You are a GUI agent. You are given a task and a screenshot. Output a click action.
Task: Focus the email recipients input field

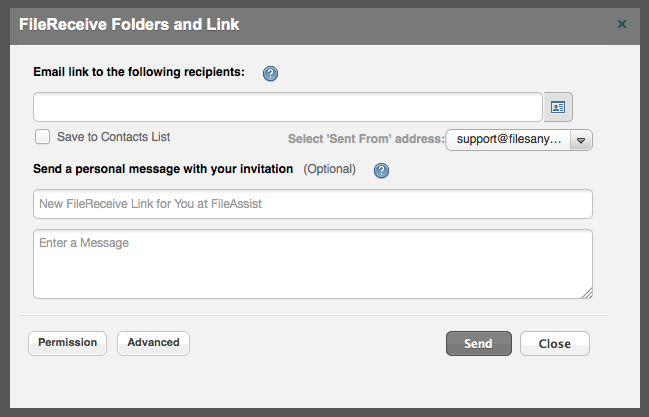(288, 107)
